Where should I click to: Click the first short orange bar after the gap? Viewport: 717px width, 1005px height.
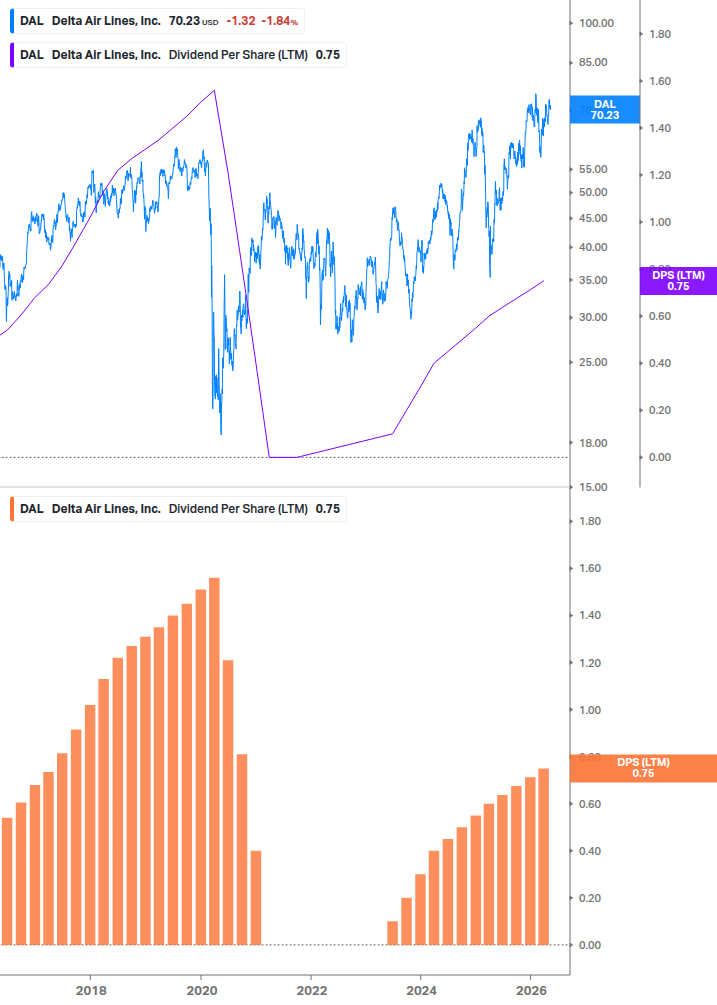click(393, 933)
